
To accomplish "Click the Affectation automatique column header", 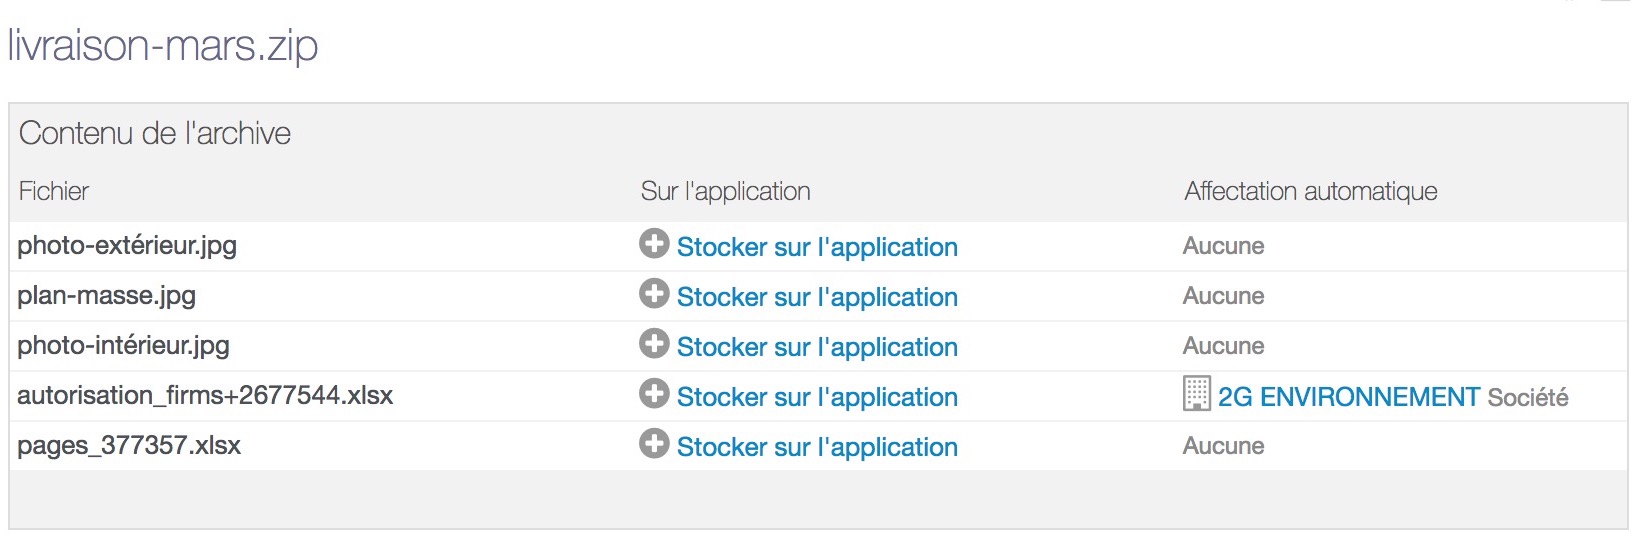I will [1311, 191].
